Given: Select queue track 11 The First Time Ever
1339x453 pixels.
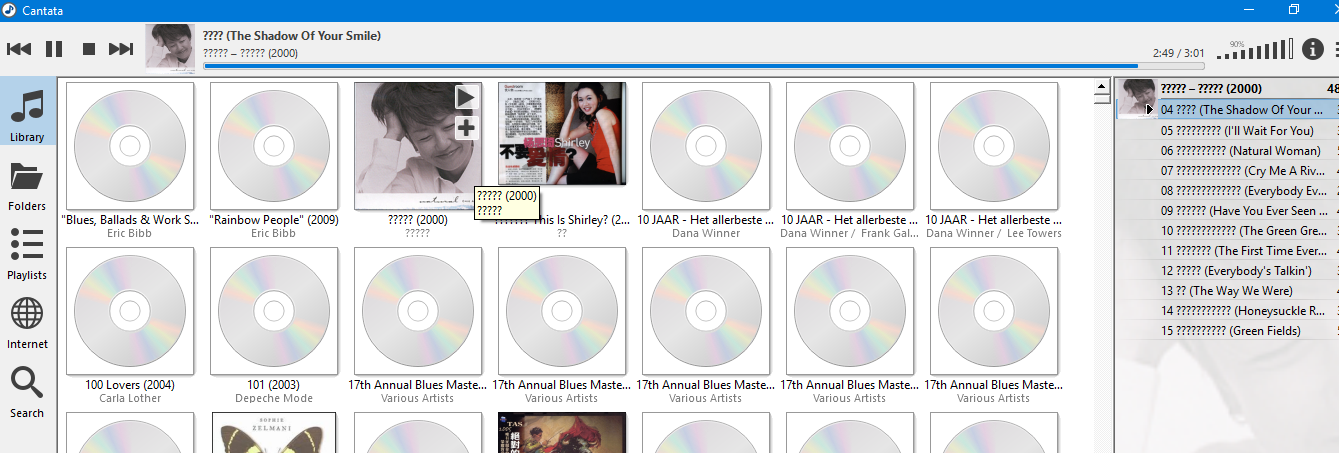Looking at the screenshot, I should tap(1228, 250).
